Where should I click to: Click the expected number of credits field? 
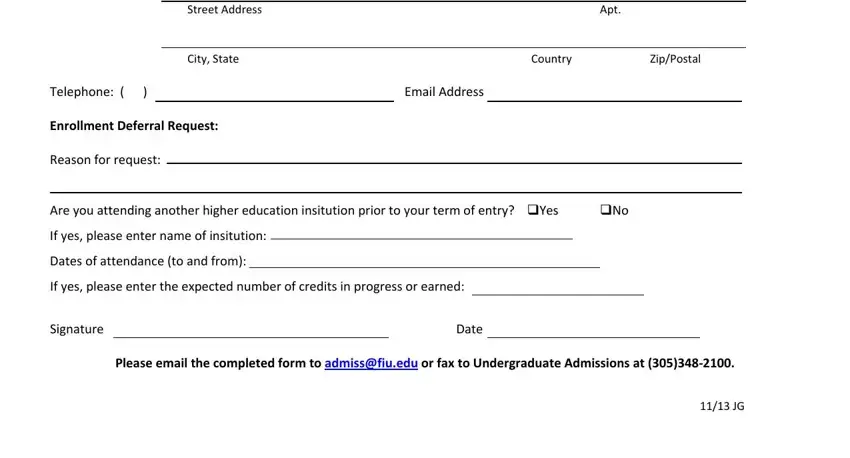tap(558, 287)
